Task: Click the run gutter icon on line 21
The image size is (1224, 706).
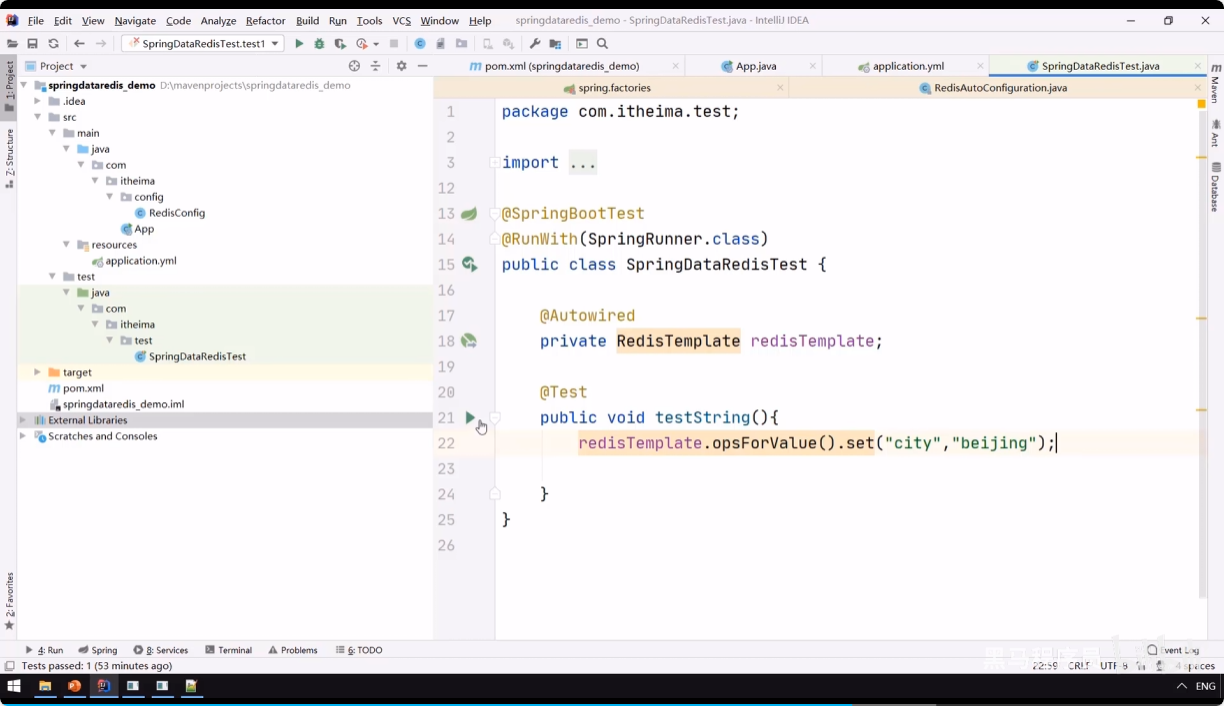Action: (470, 418)
